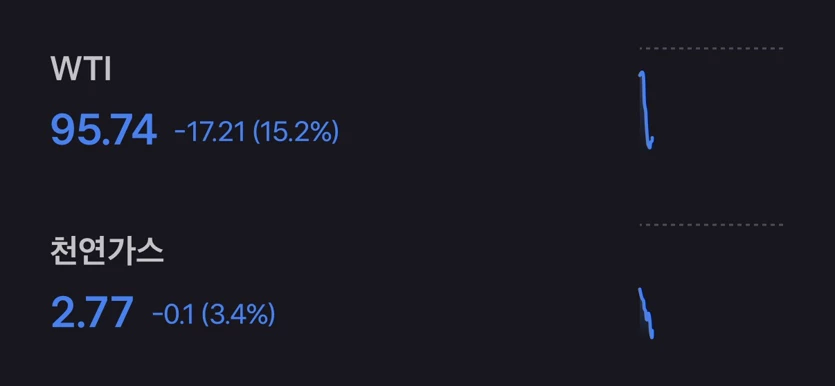Click the starting peak of WTI sparkline

pyautogui.click(x=642, y=73)
